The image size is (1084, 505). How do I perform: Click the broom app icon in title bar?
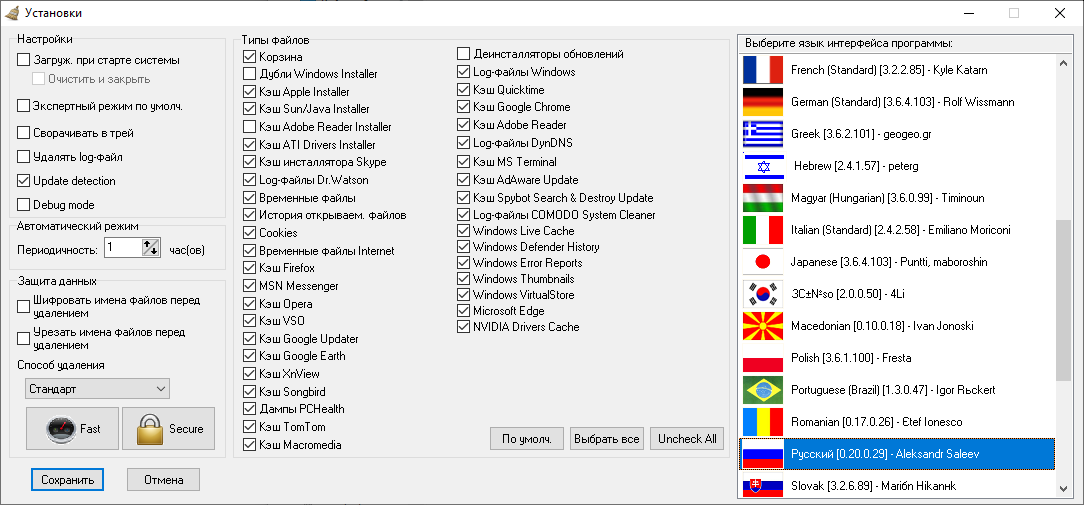pyautogui.click(x=12, y=12)
